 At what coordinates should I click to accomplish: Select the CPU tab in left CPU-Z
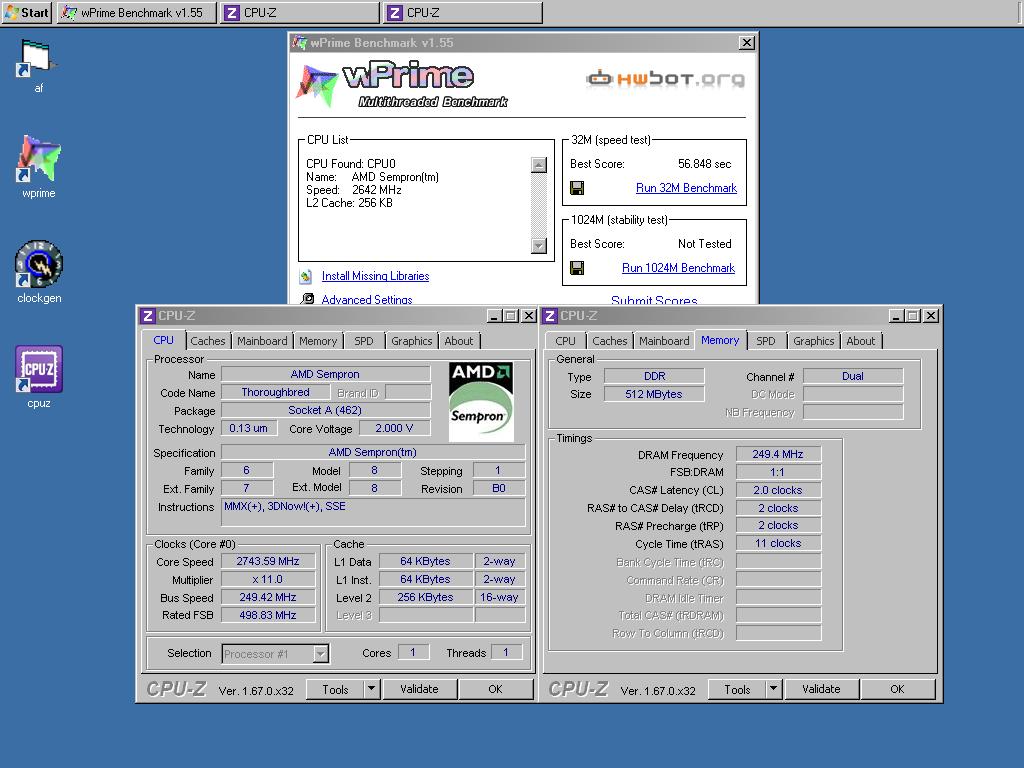(x=163, y=340)
